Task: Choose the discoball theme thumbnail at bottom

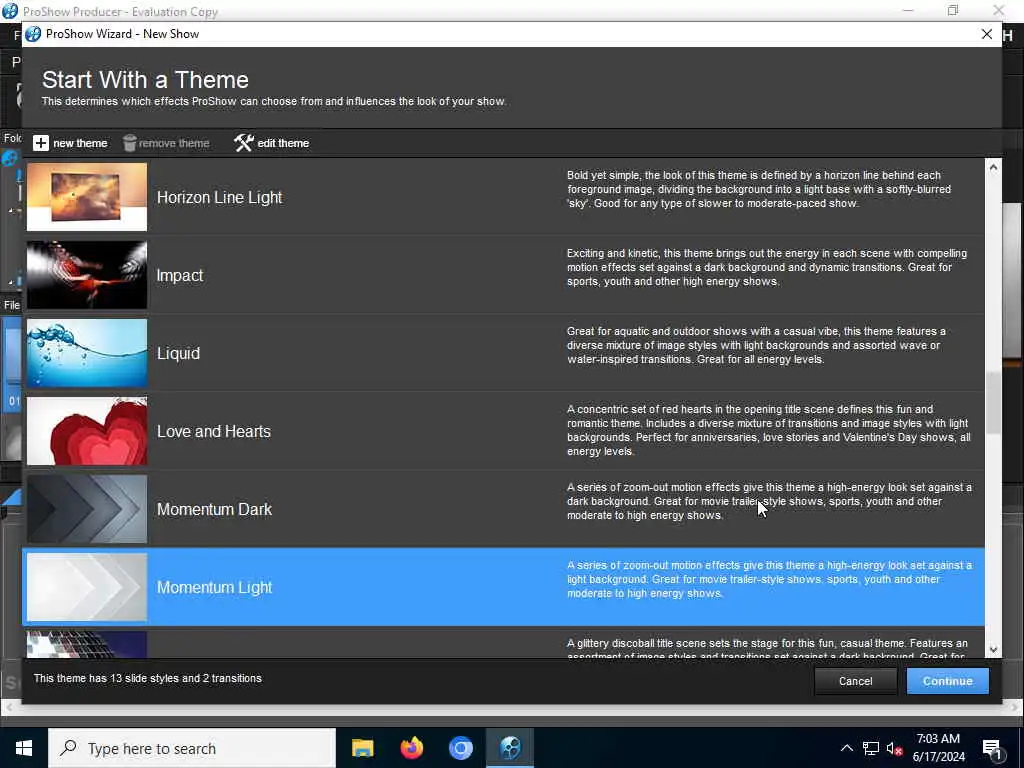Action: (87, 644)
